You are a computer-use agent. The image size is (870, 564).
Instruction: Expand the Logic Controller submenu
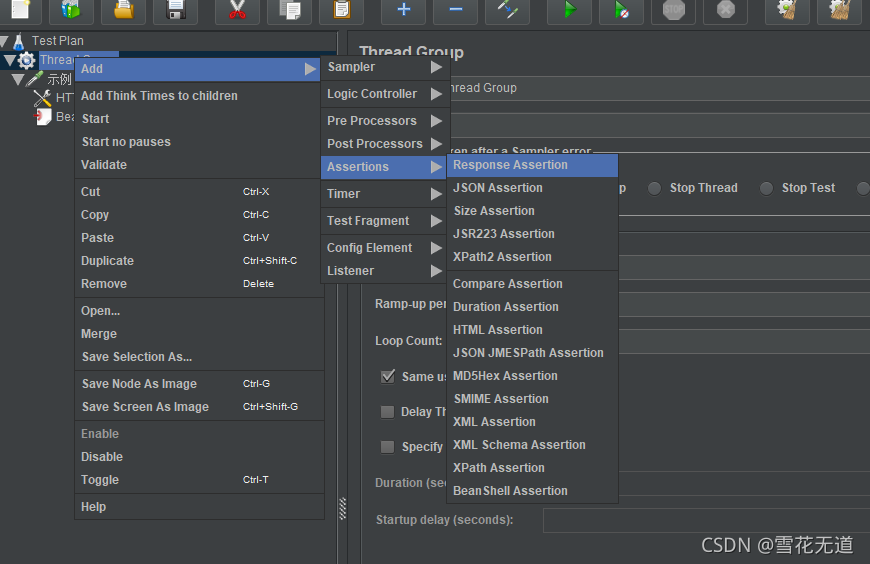(385, 94)
